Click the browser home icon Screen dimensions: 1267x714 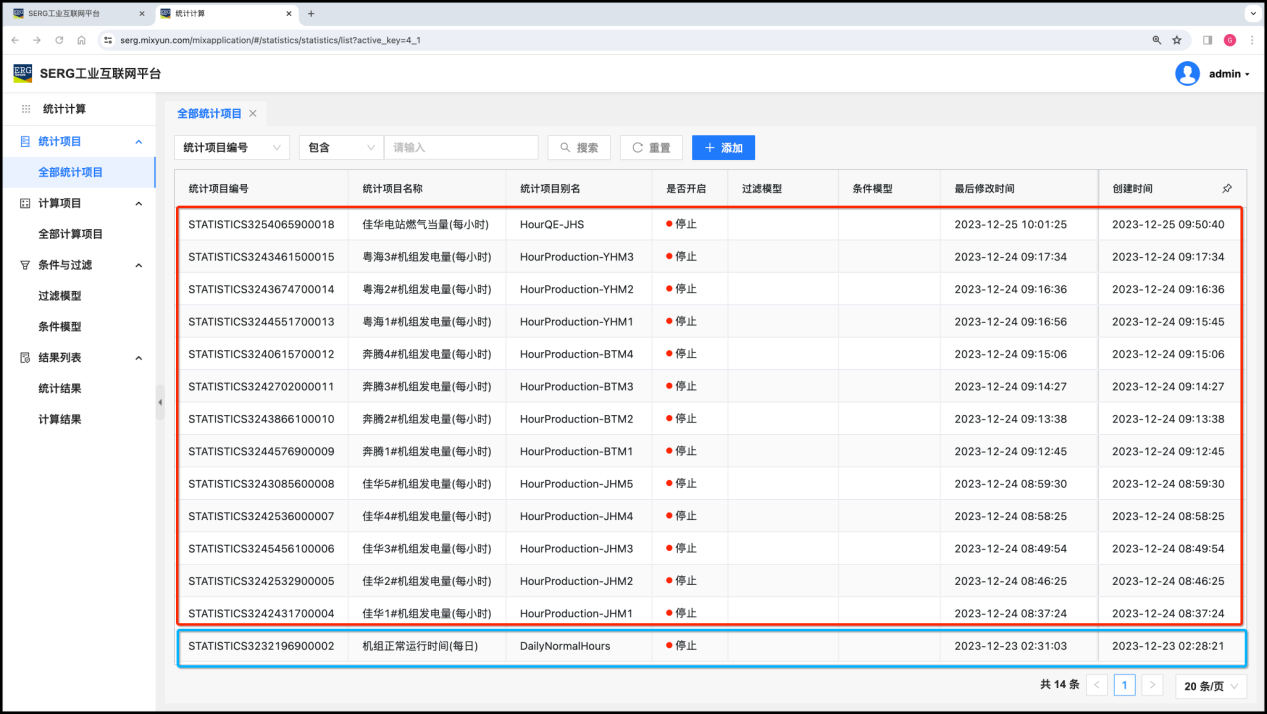[x=81, y=40]
